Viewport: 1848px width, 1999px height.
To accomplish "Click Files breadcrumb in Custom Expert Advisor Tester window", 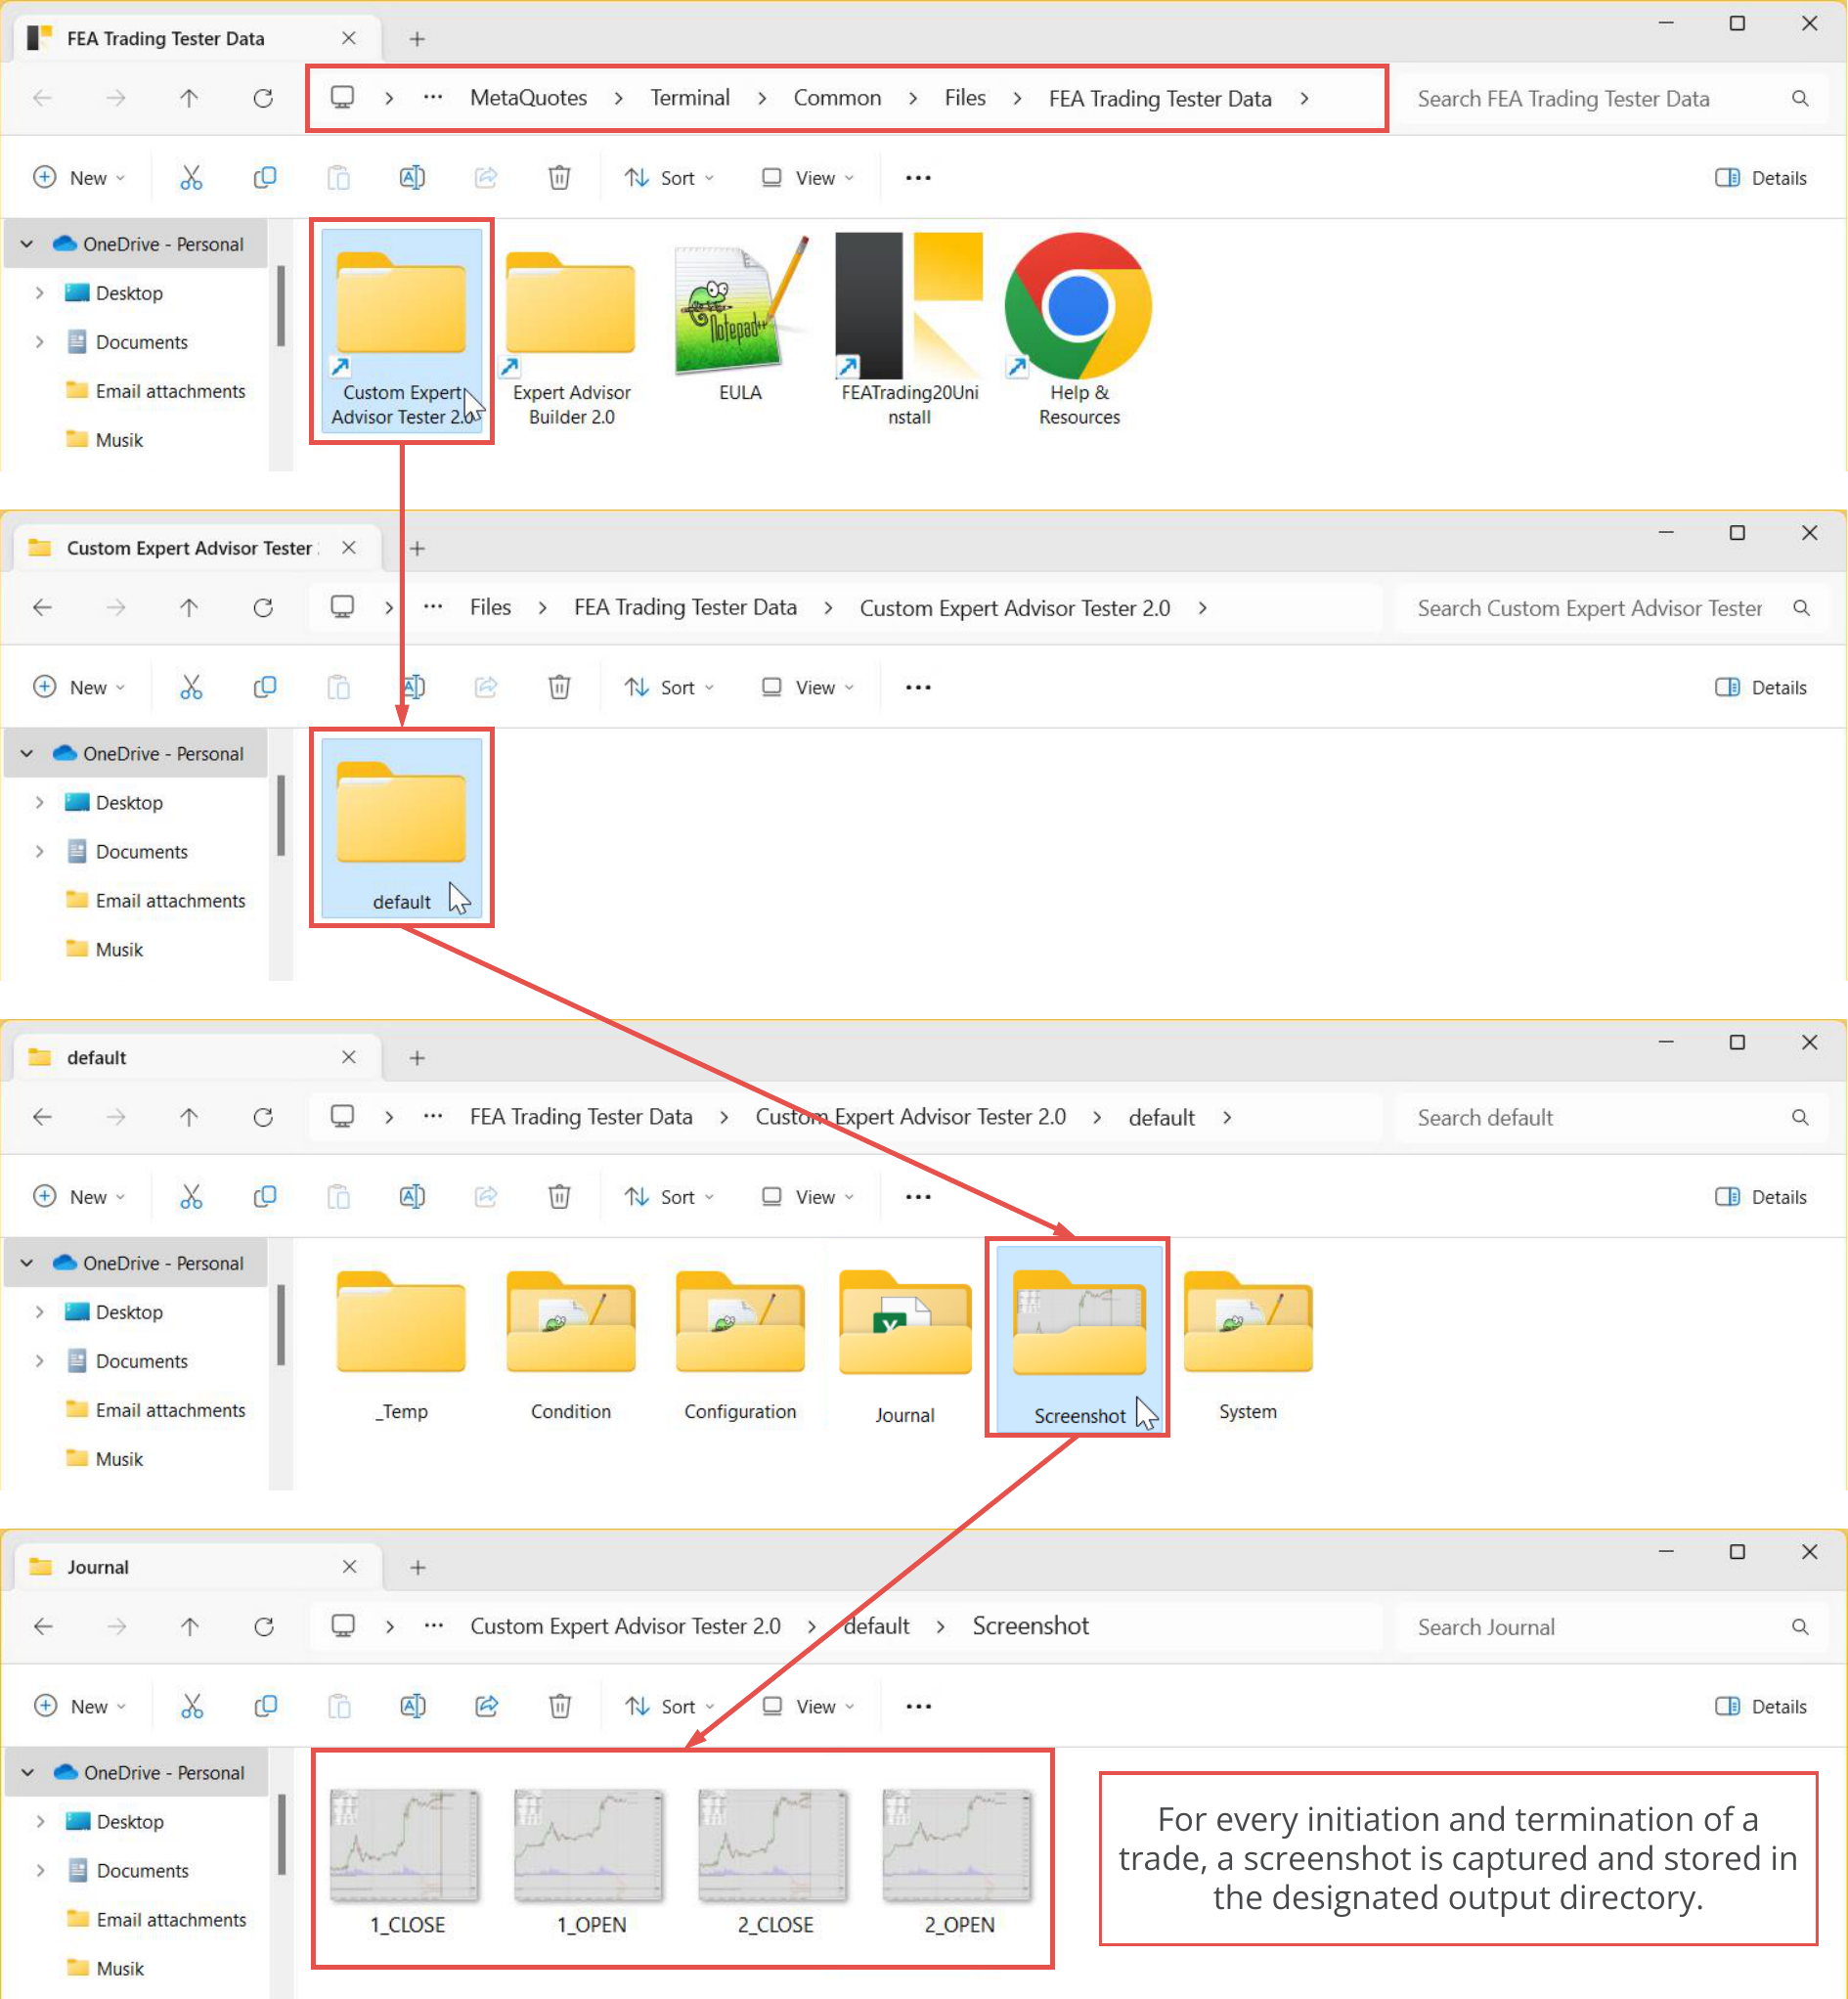I will coord(490,607).
